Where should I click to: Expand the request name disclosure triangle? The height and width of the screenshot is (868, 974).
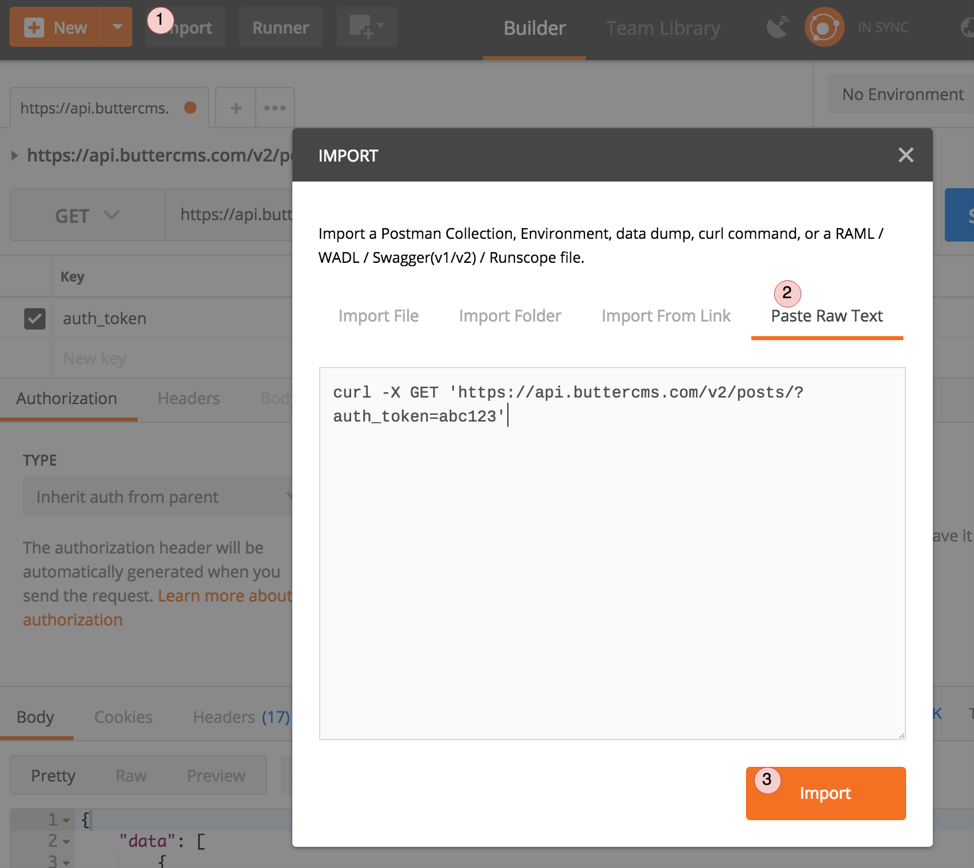coord(14,155)
